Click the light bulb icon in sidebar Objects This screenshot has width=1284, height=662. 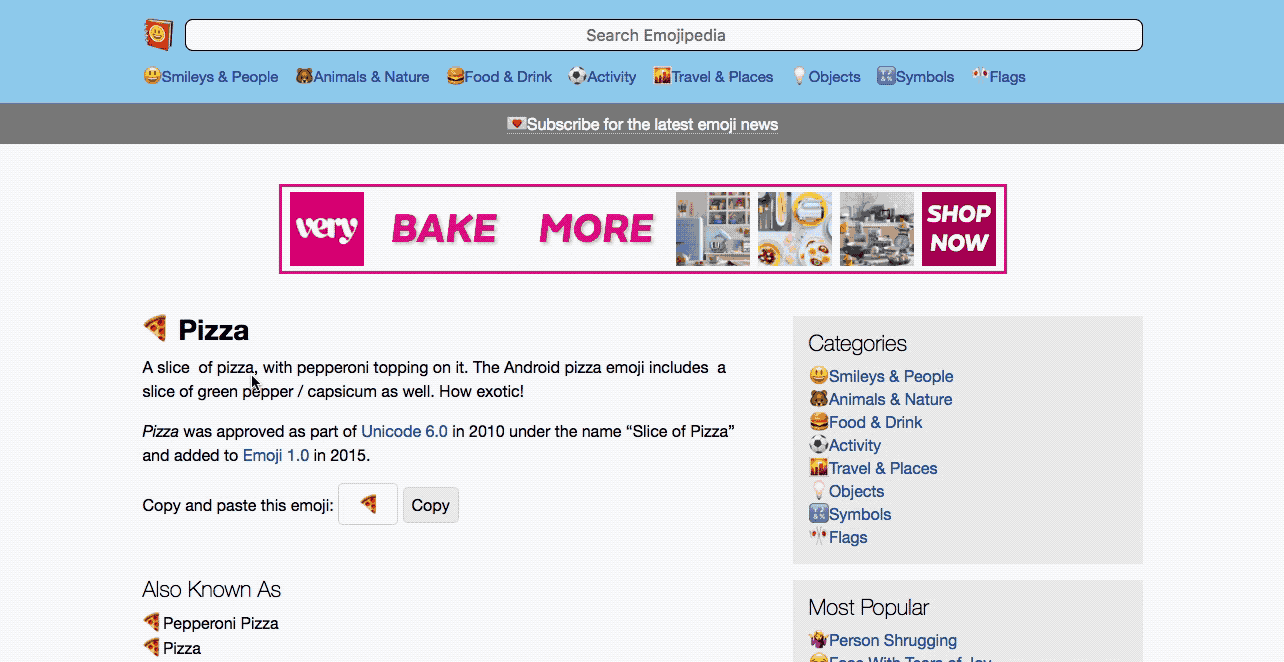pos(818,491)
